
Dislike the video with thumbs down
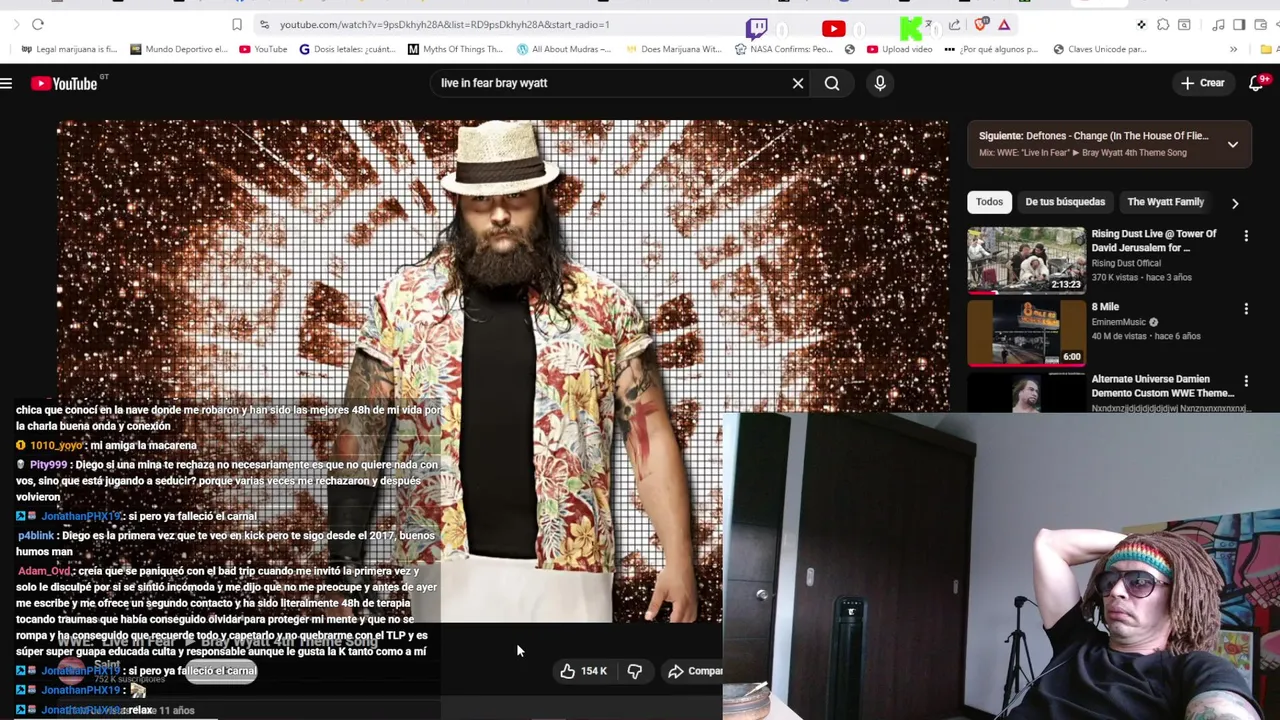click(x=635, y=671)
